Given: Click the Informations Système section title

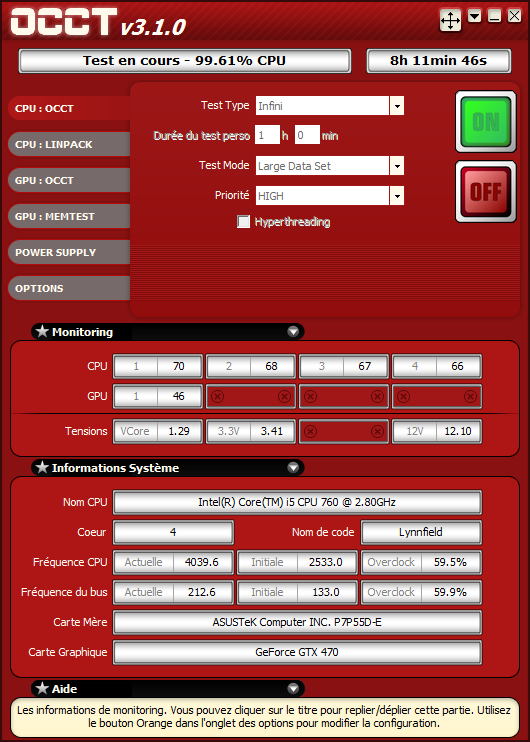Looking at the screenshot, I should tap(115, 468).
